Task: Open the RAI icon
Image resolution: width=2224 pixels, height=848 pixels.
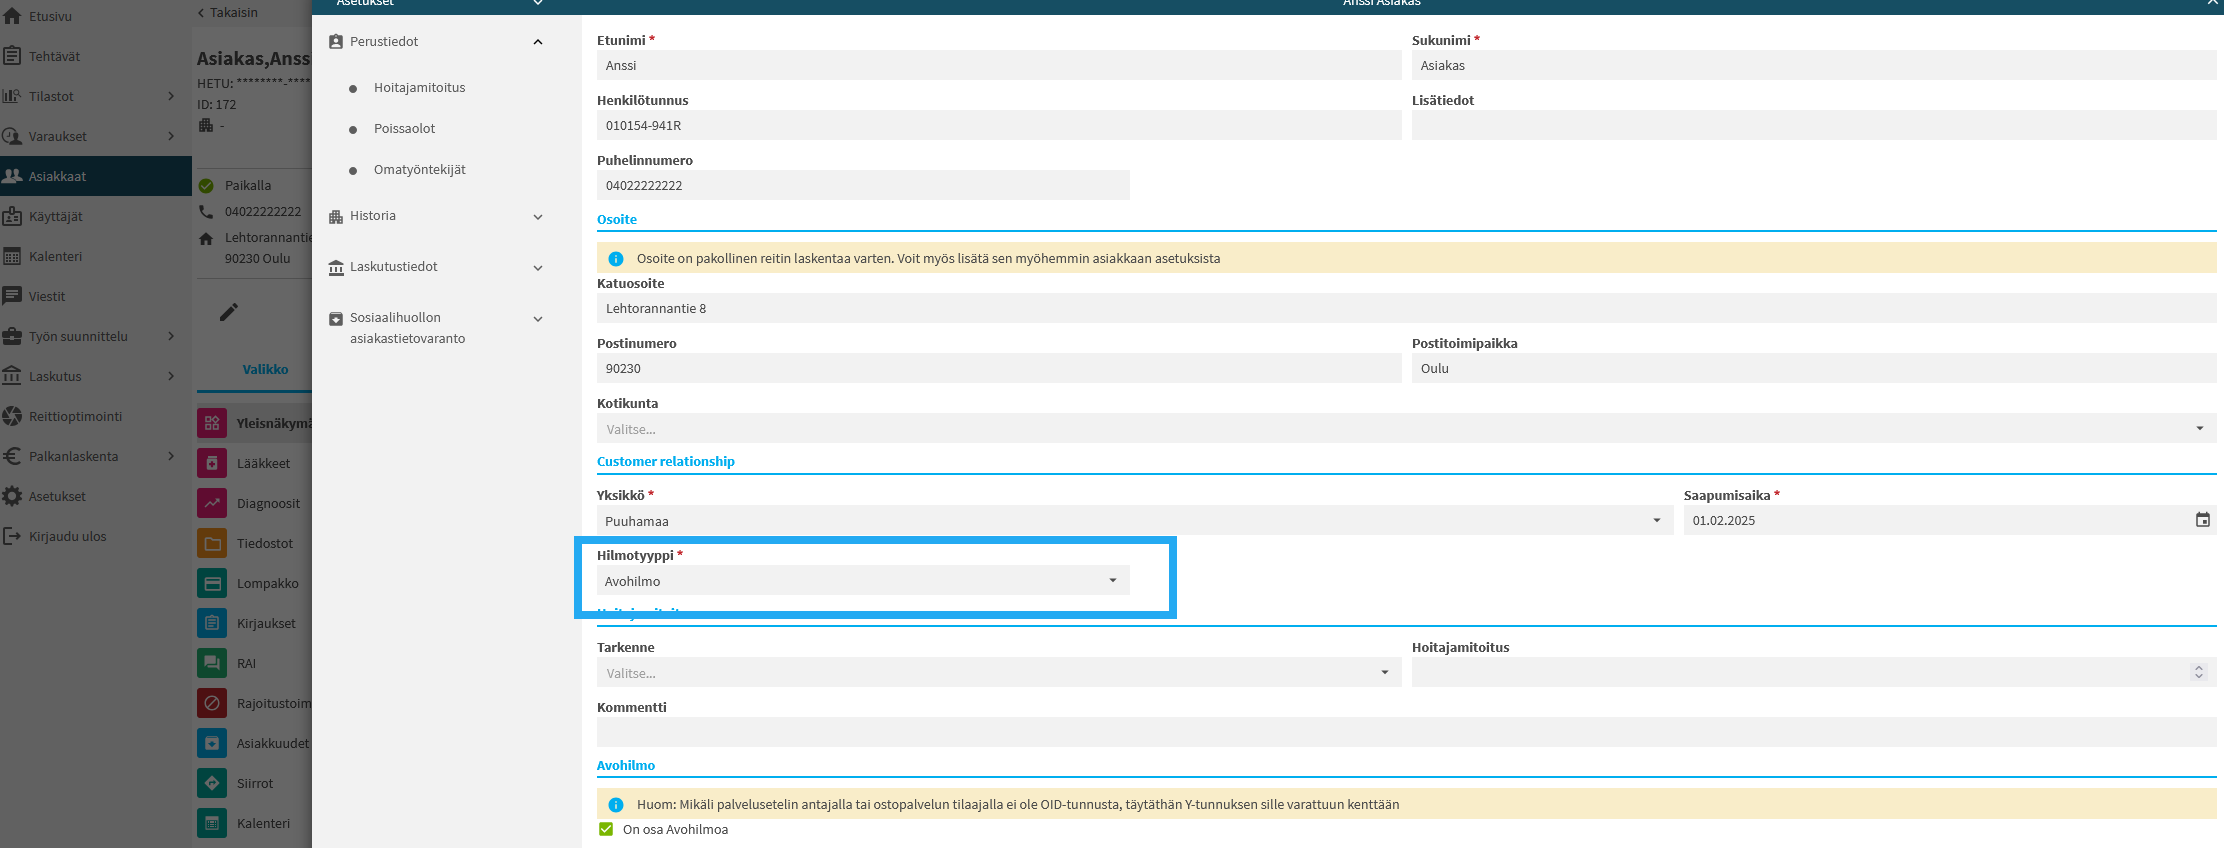Action: [x=212, y=663]
